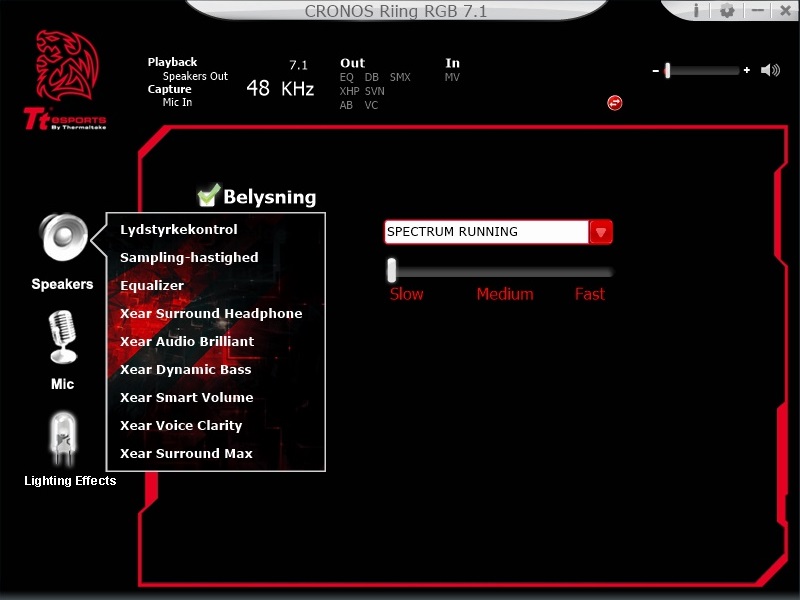Select Equalizer menu entry
The image size is (800, 600).
coord(152,286)
